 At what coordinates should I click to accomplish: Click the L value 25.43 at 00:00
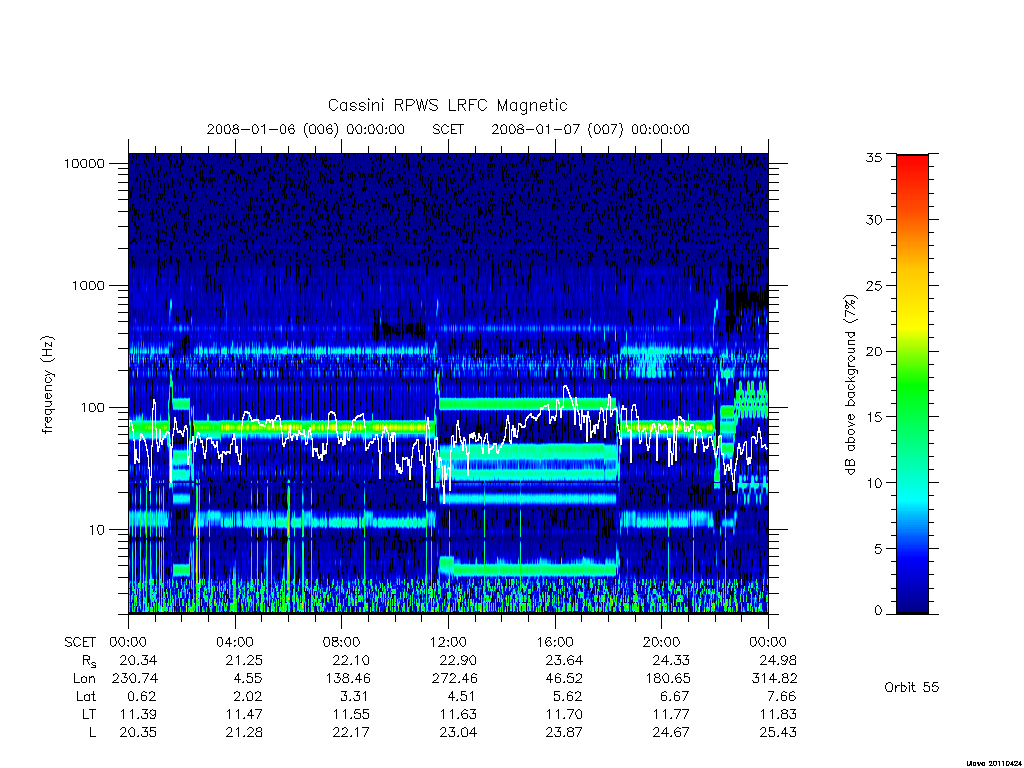(x=778, y=732)
